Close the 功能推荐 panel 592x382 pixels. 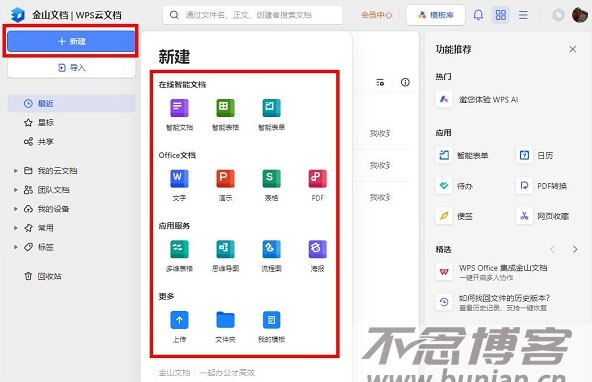pyautogui.click(x=572, y=49)
